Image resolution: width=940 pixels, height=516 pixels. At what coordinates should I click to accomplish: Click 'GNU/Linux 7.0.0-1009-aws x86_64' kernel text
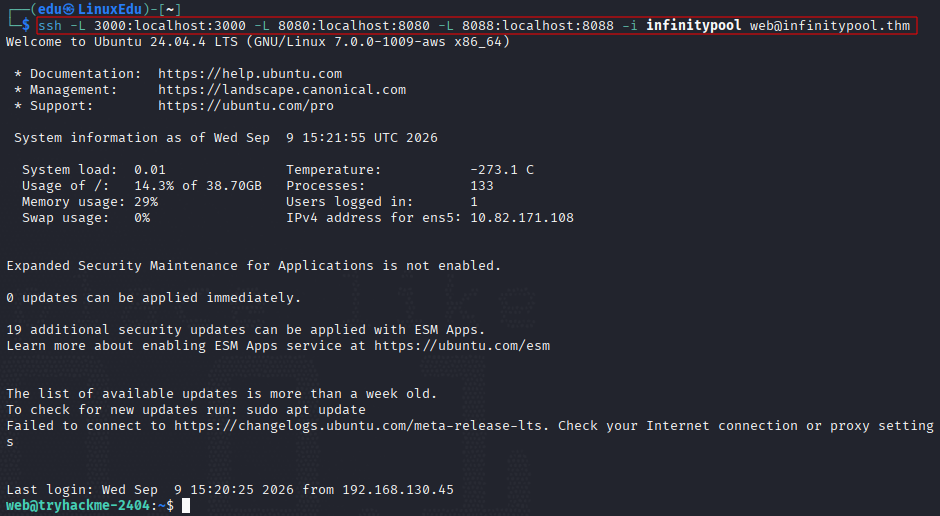point(378,42)
